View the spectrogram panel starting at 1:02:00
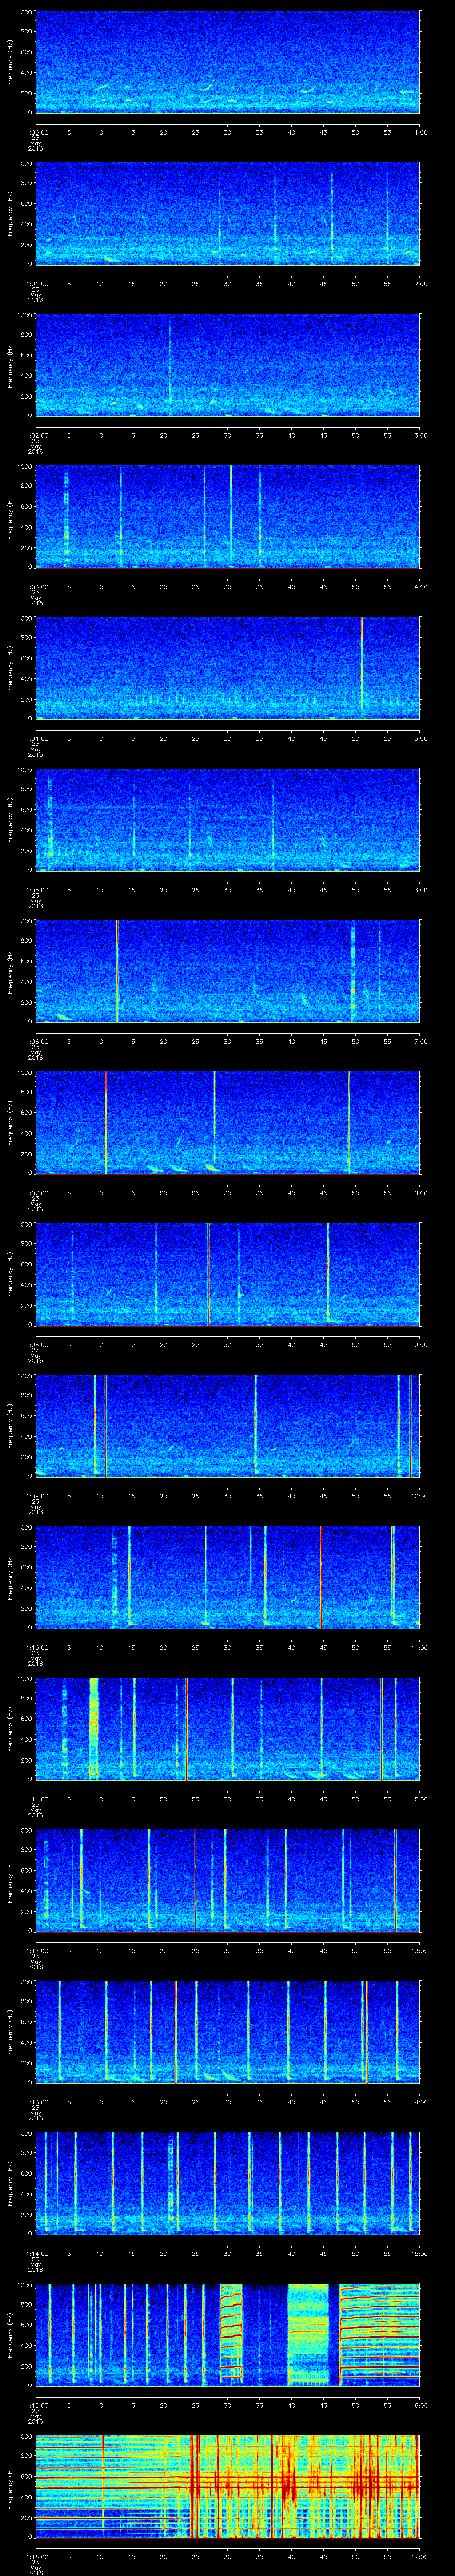Image resolution: width=455 pixels, height=2576 pixels. [x=227, y=365]
